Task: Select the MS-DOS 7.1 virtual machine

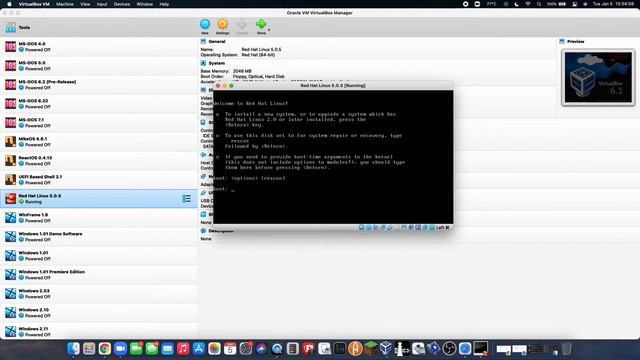Action: coord(99,122)
